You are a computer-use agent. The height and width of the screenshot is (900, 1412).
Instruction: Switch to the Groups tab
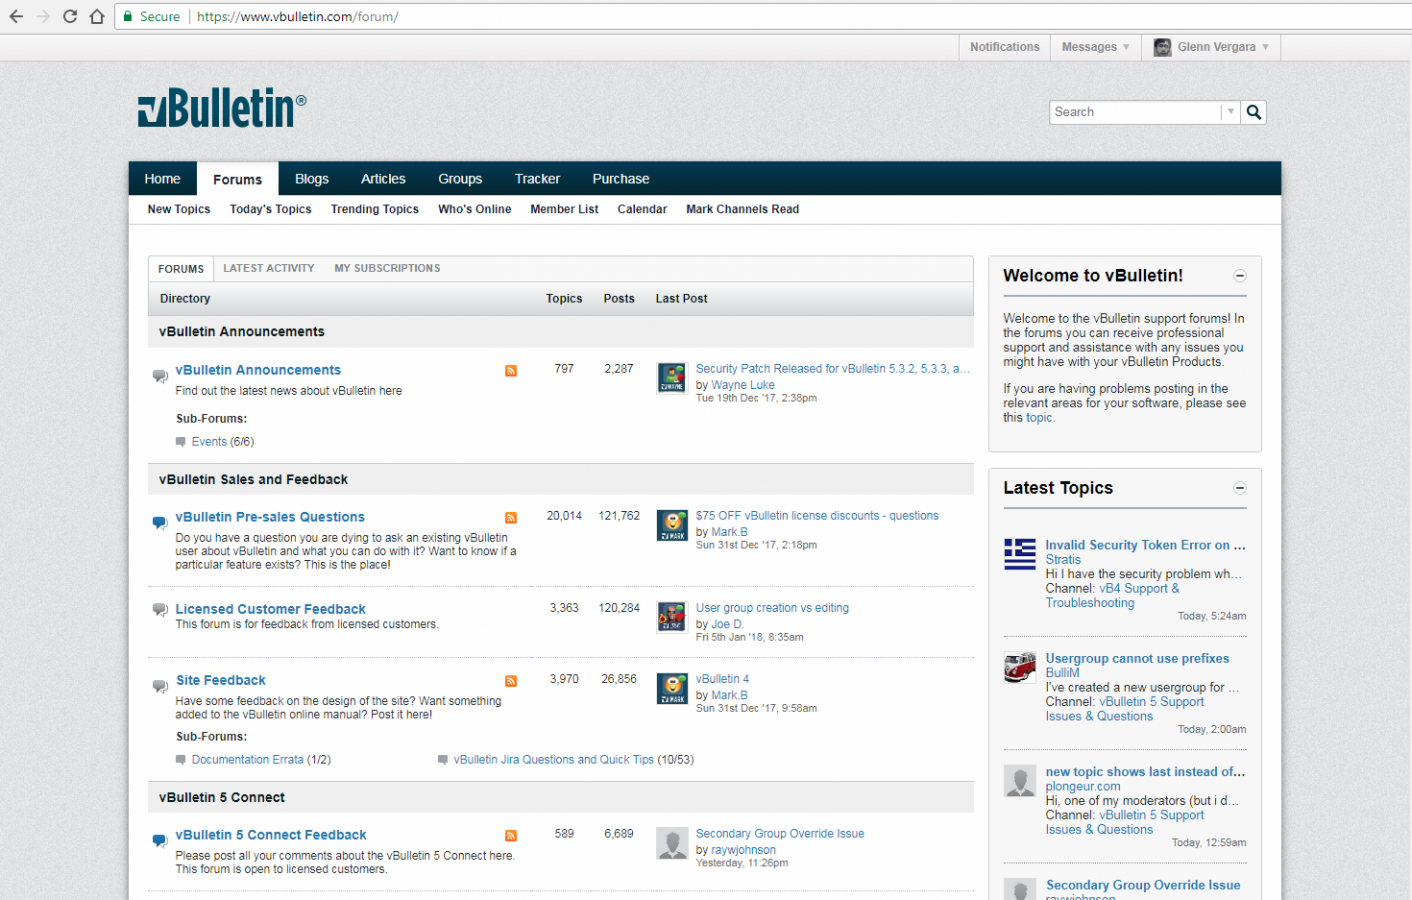(x=460, y=179)
